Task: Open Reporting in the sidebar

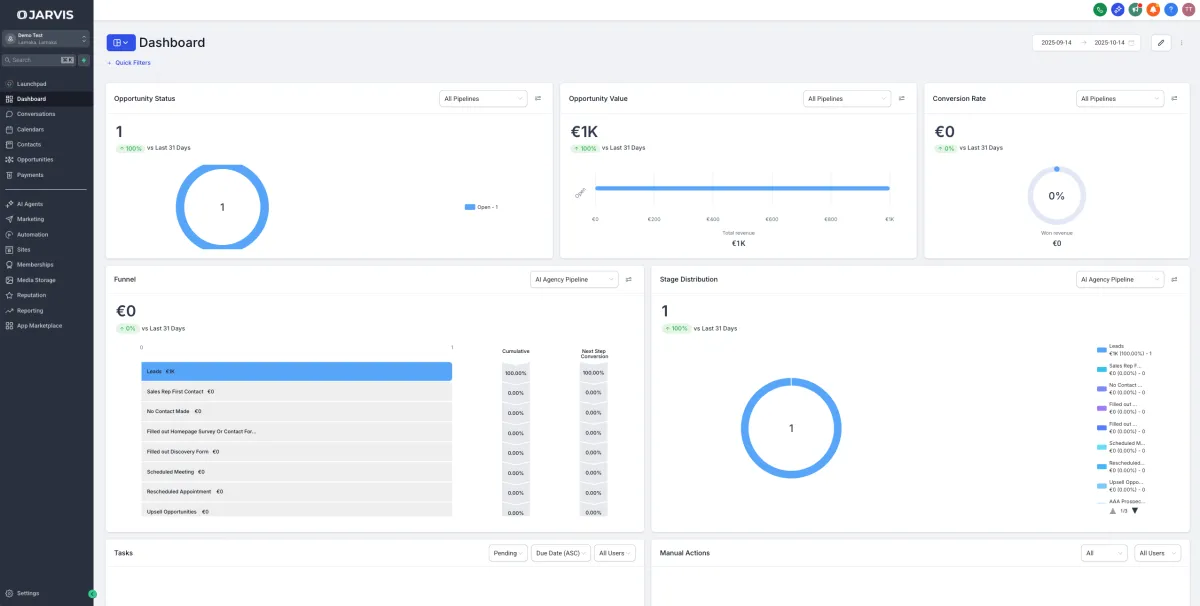Action: point(46,310)
